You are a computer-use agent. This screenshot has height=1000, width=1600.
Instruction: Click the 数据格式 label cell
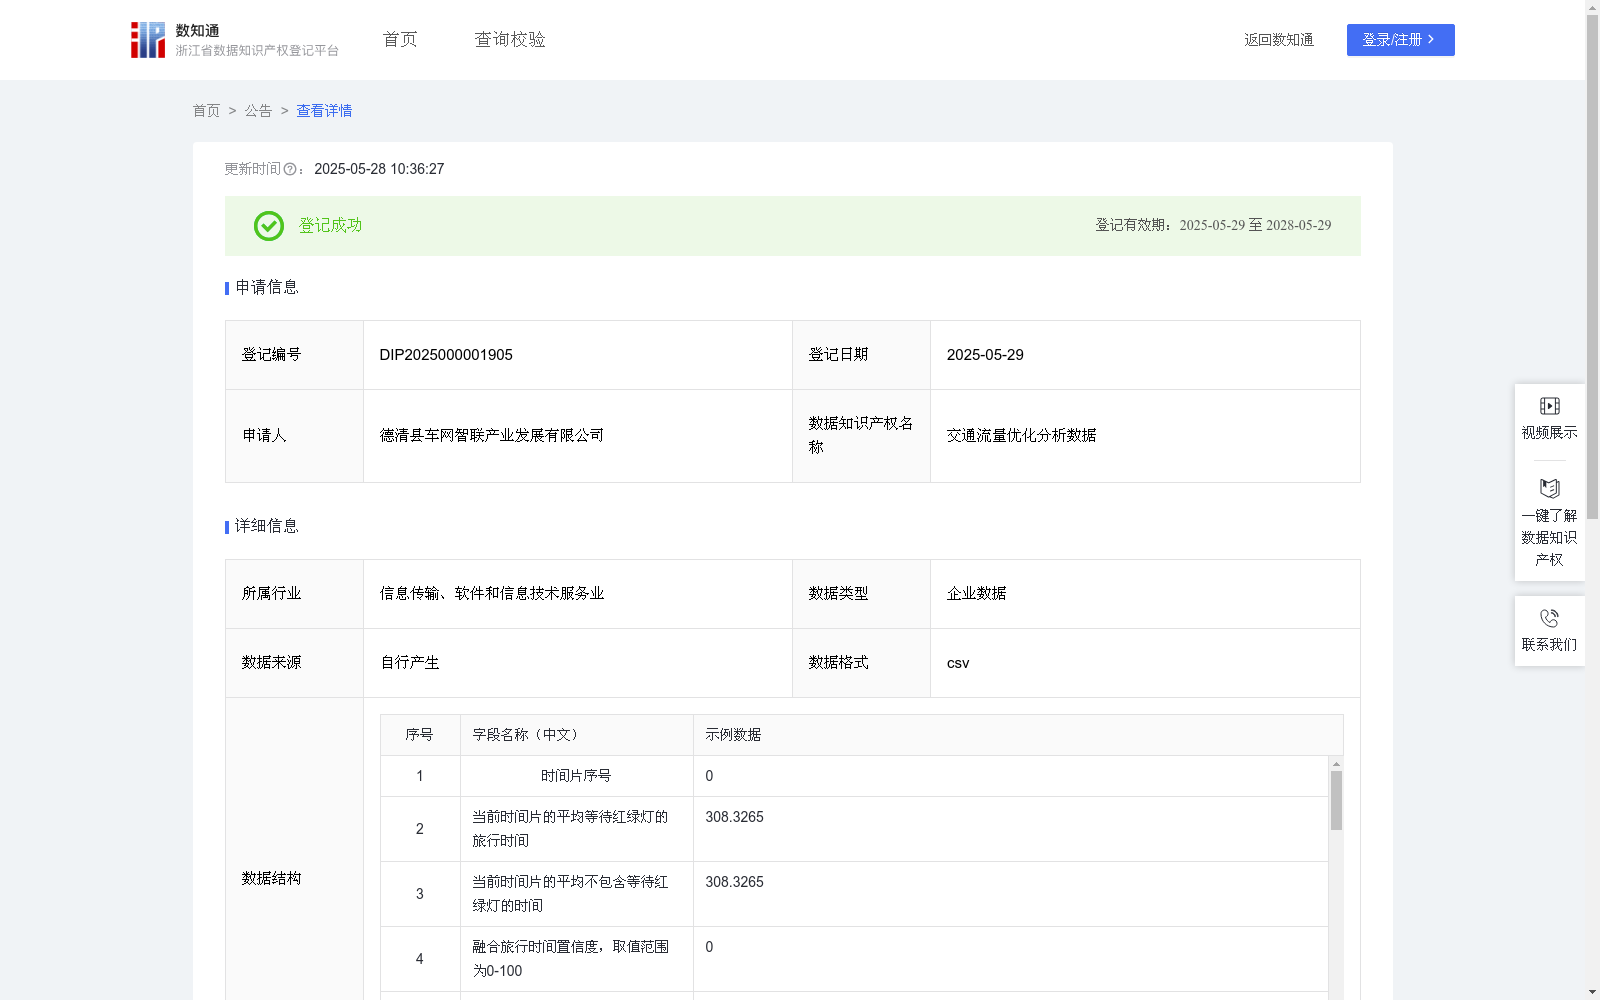pyautogui.click(x=861, y=663)
